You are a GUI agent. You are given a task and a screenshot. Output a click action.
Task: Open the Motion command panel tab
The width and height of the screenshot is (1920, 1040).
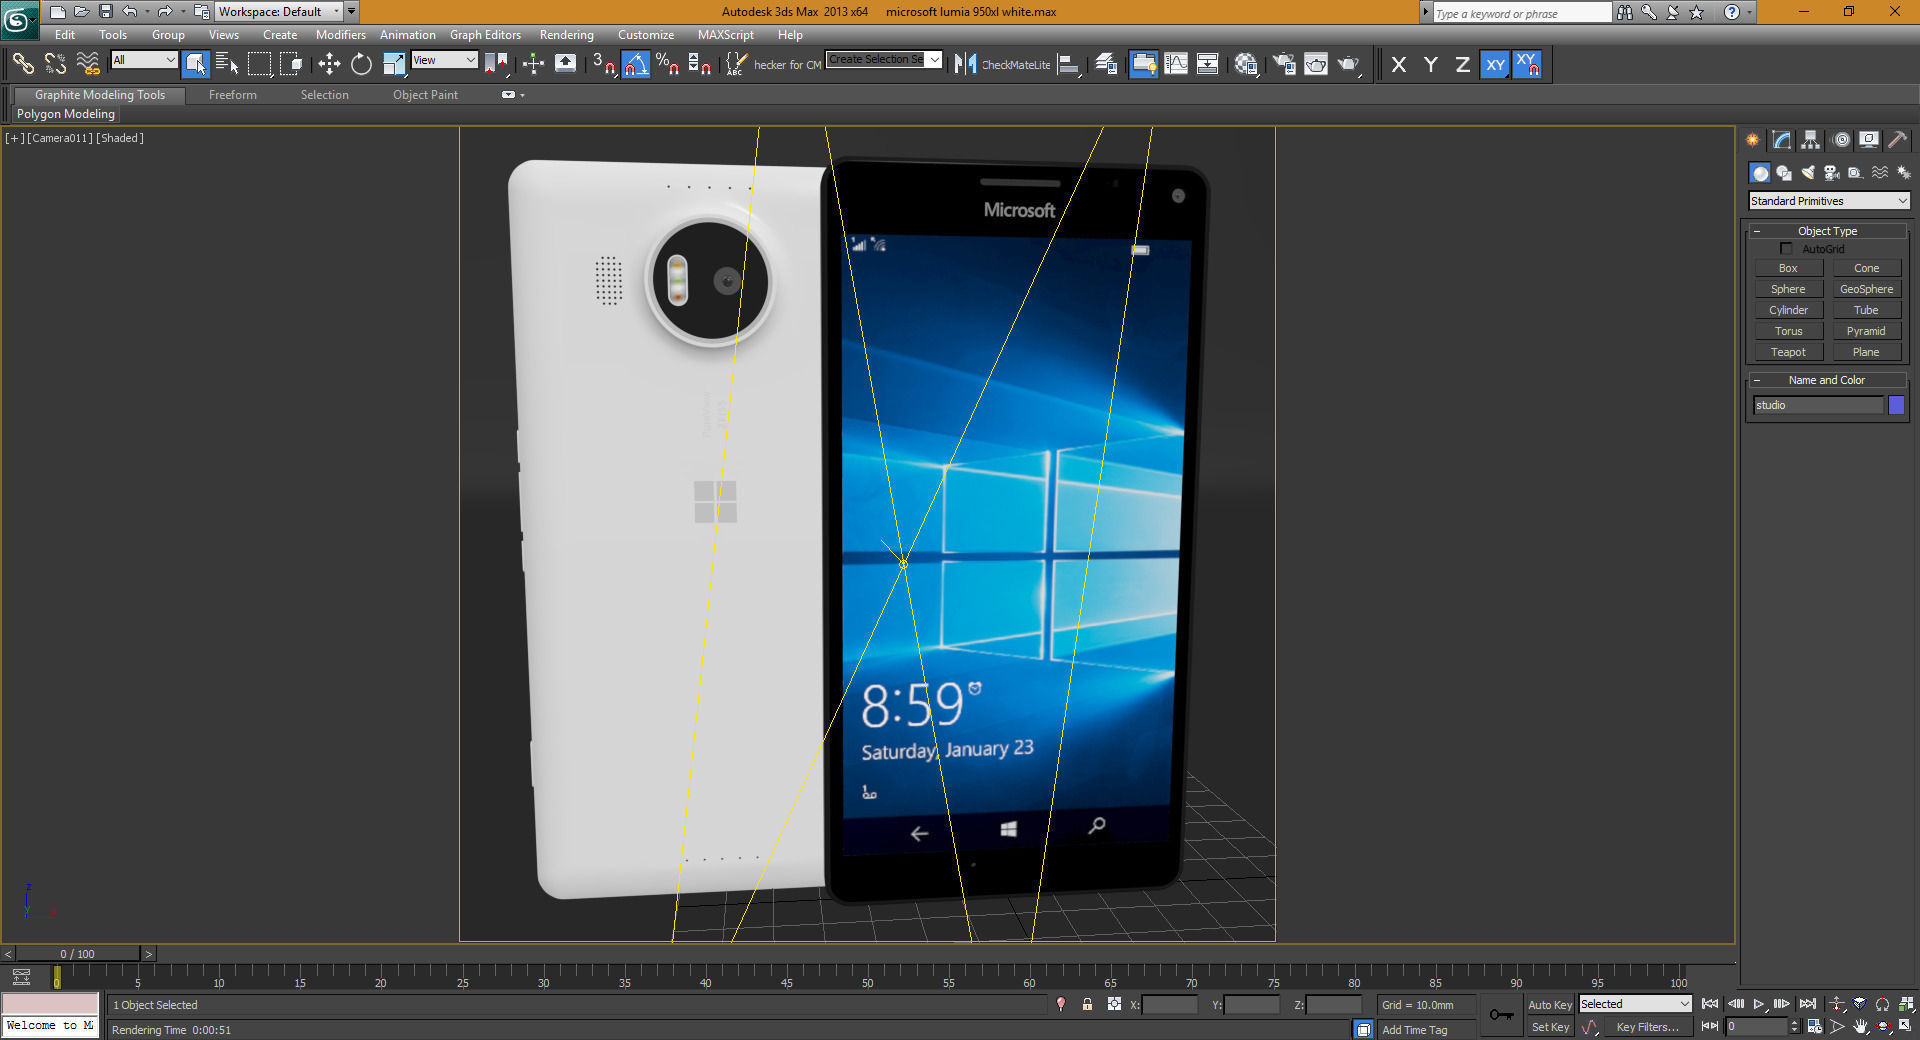(1841, 140)
